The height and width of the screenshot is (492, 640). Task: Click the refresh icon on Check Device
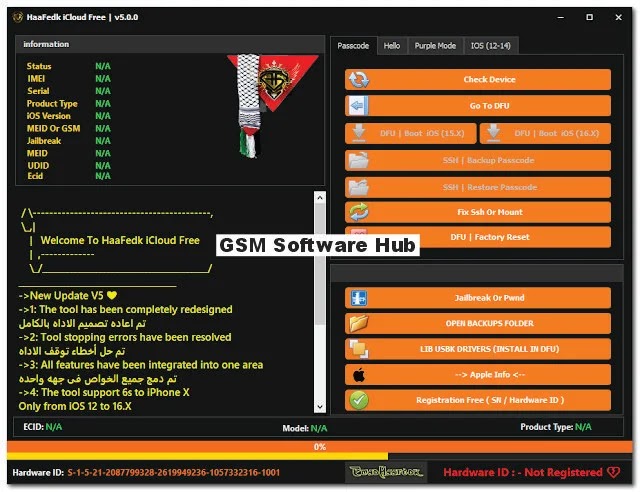(359, 80)
